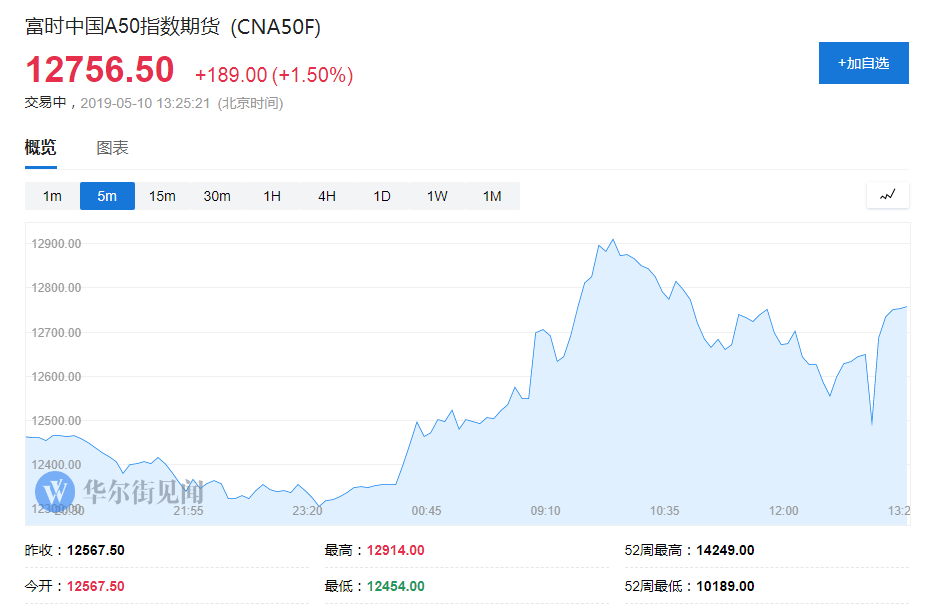Click the current price 12756.50
This screenshot has height=611, width=935.
[x=100, y=70]
